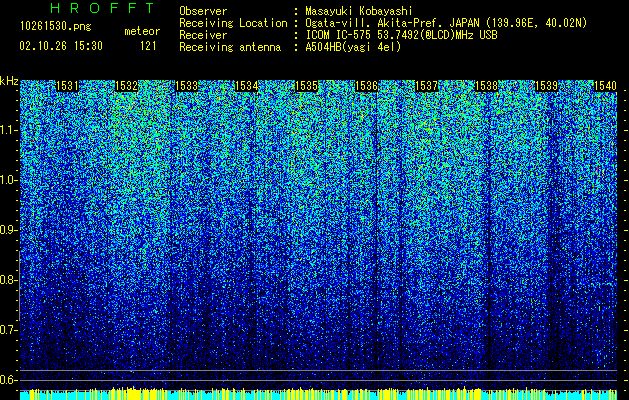Viewport: 629px width, 400px height.
Task: Click the 1536 time marker
Action: (367, 86)
